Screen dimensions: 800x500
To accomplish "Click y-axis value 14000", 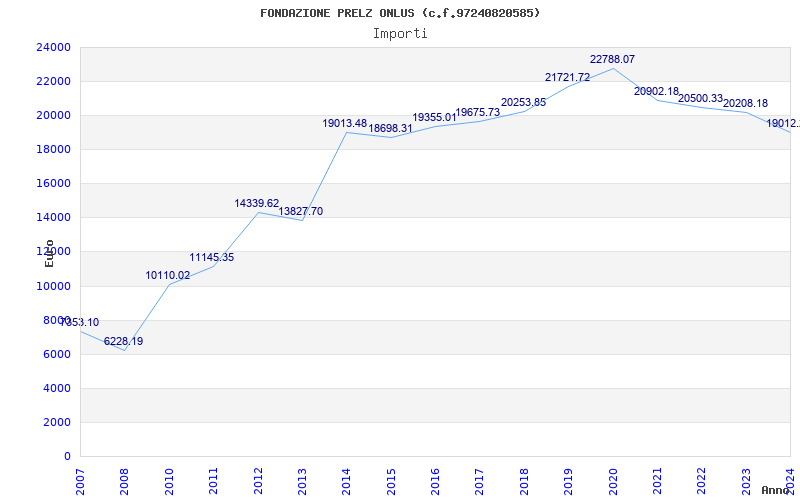I will 53,218.
